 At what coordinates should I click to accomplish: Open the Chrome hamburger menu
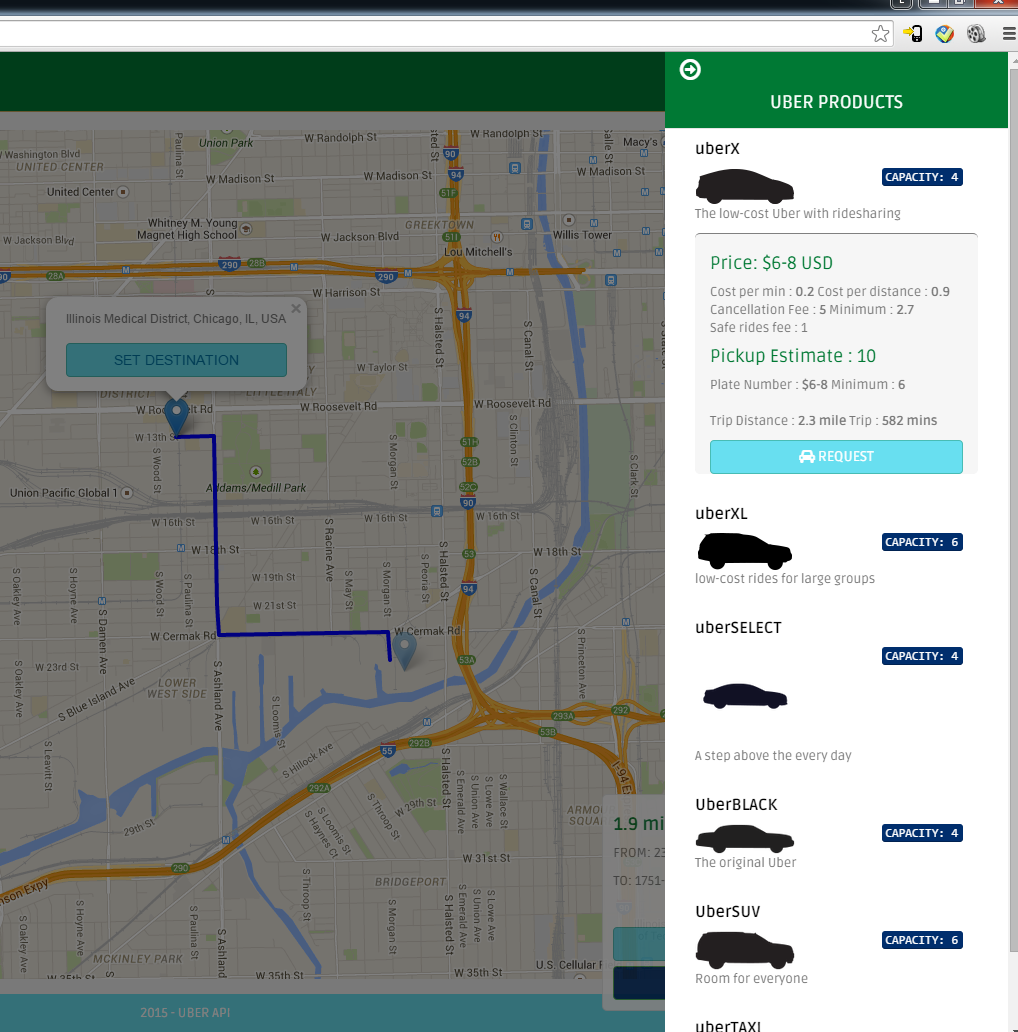click(1009, 34)
